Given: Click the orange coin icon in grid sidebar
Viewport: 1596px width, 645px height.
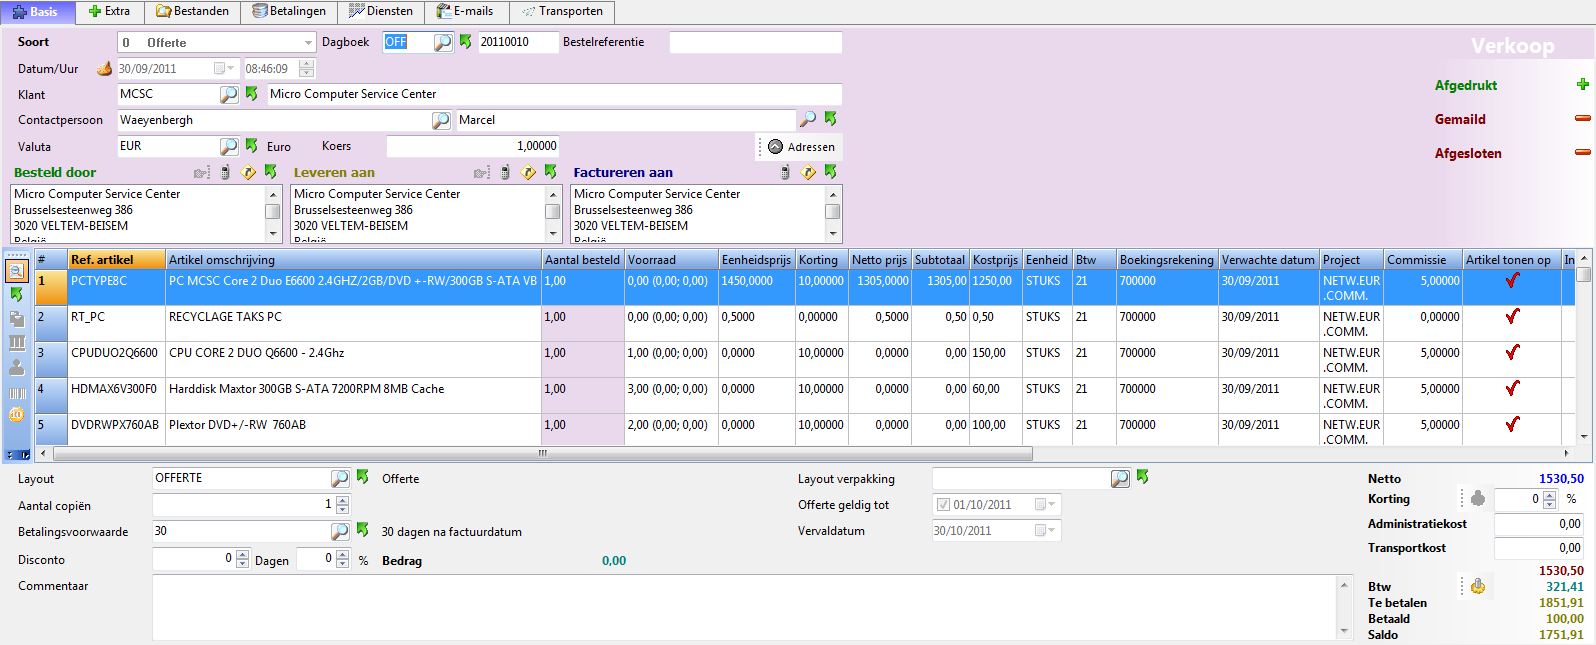Looking at the screenshot, I should pyautogui.click(x=16, y=415).
